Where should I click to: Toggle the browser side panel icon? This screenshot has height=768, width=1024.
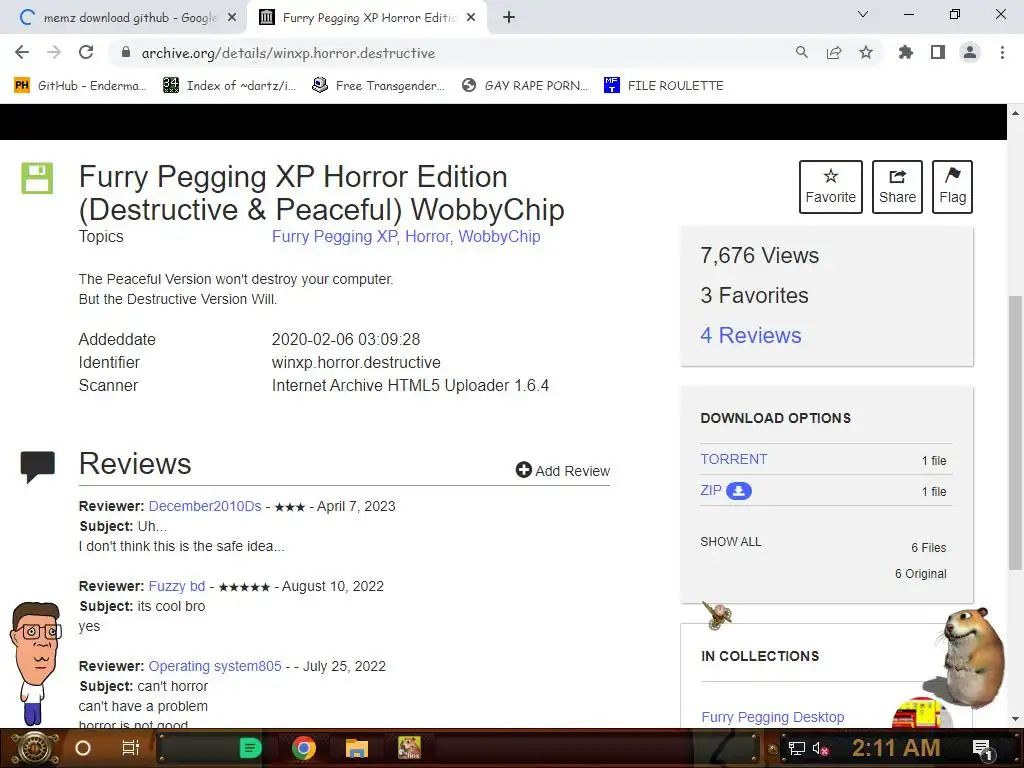pyautogui.click(x=938, y=52)
